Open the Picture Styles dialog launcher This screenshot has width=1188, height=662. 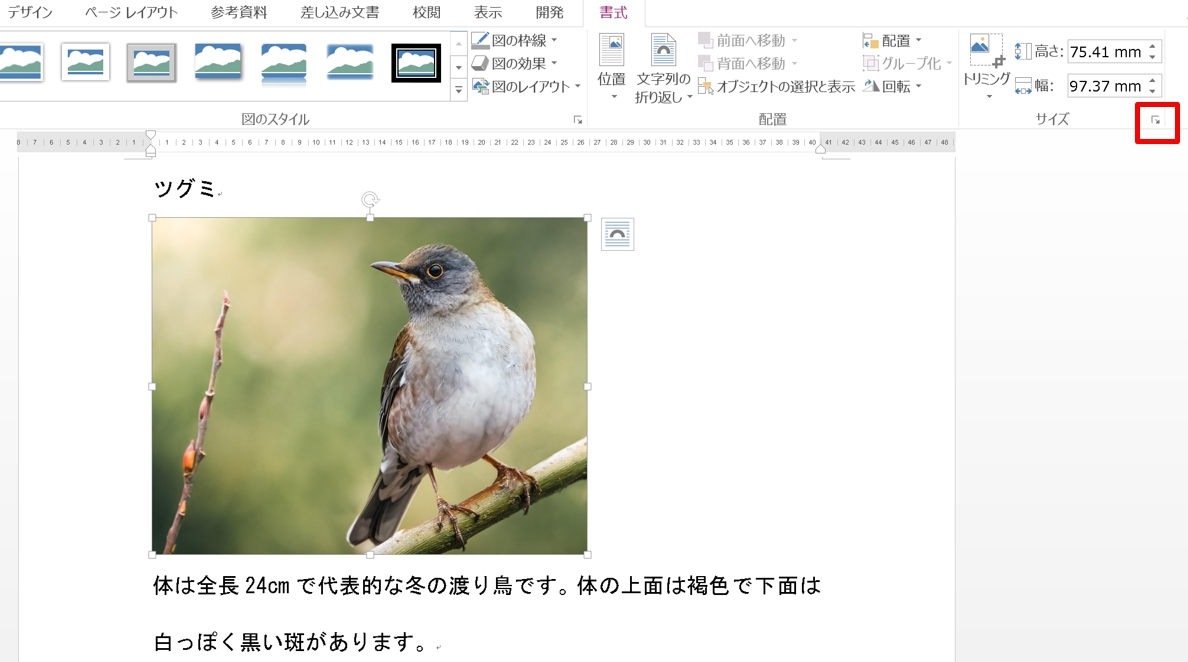pyautogui.click(x=577, y=120)
